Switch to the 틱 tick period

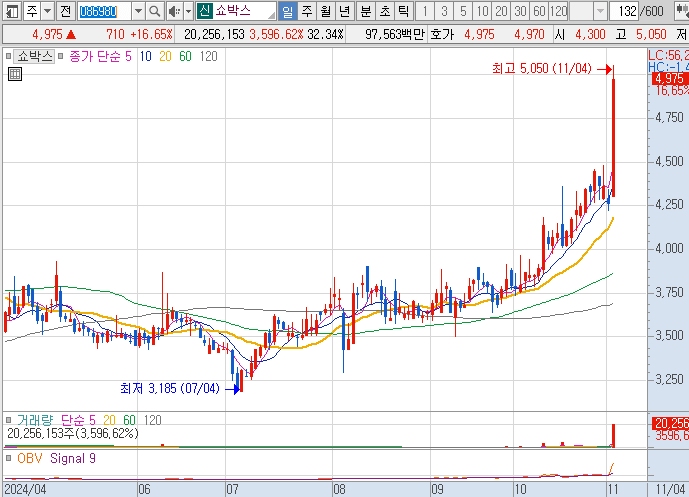point(403,11)
